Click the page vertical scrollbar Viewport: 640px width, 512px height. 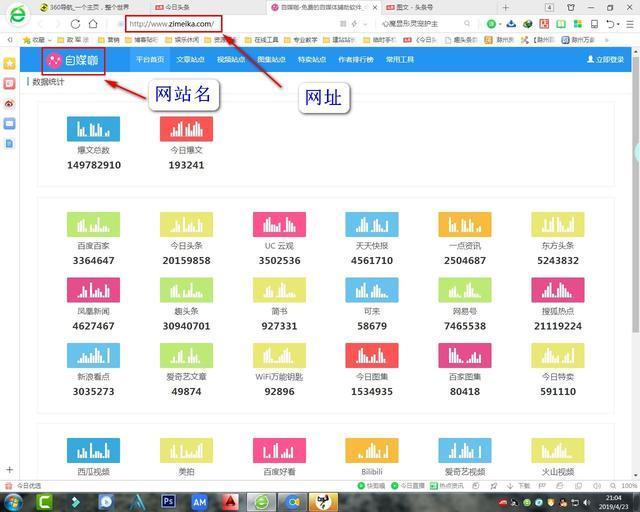tap(635, 150)
